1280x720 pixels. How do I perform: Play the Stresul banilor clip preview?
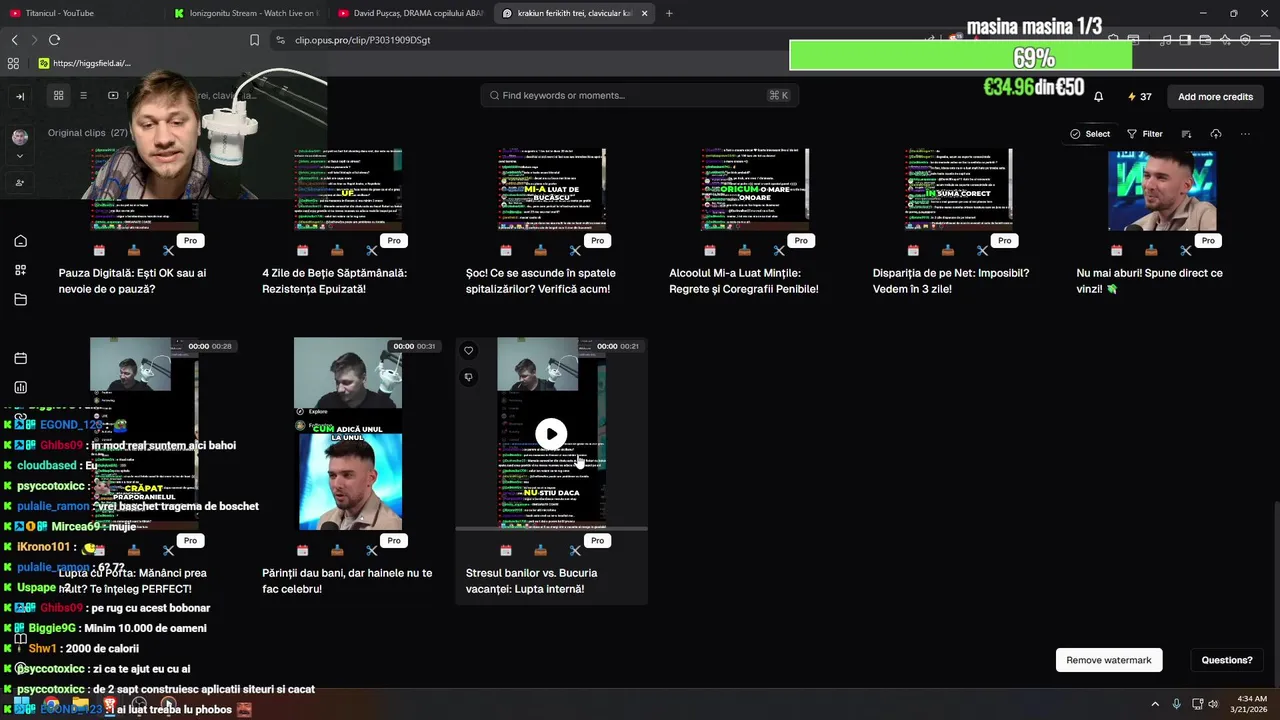click(x=551, y=434)
